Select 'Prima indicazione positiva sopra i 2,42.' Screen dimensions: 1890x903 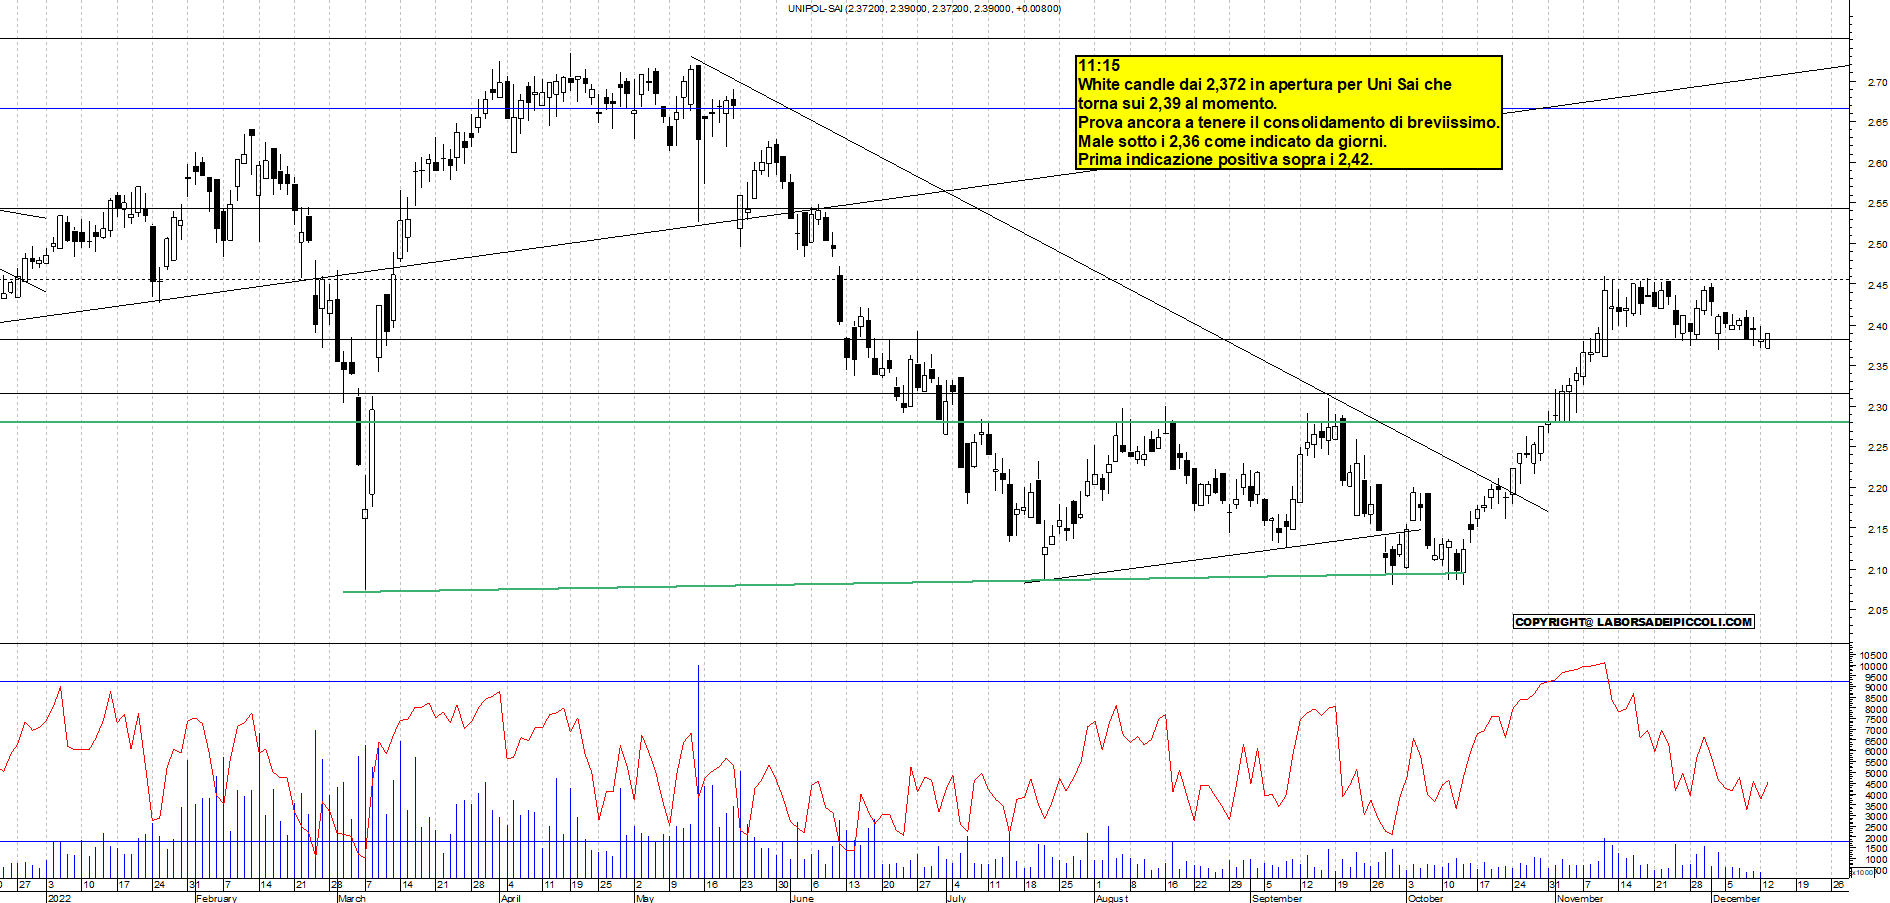1225,160
